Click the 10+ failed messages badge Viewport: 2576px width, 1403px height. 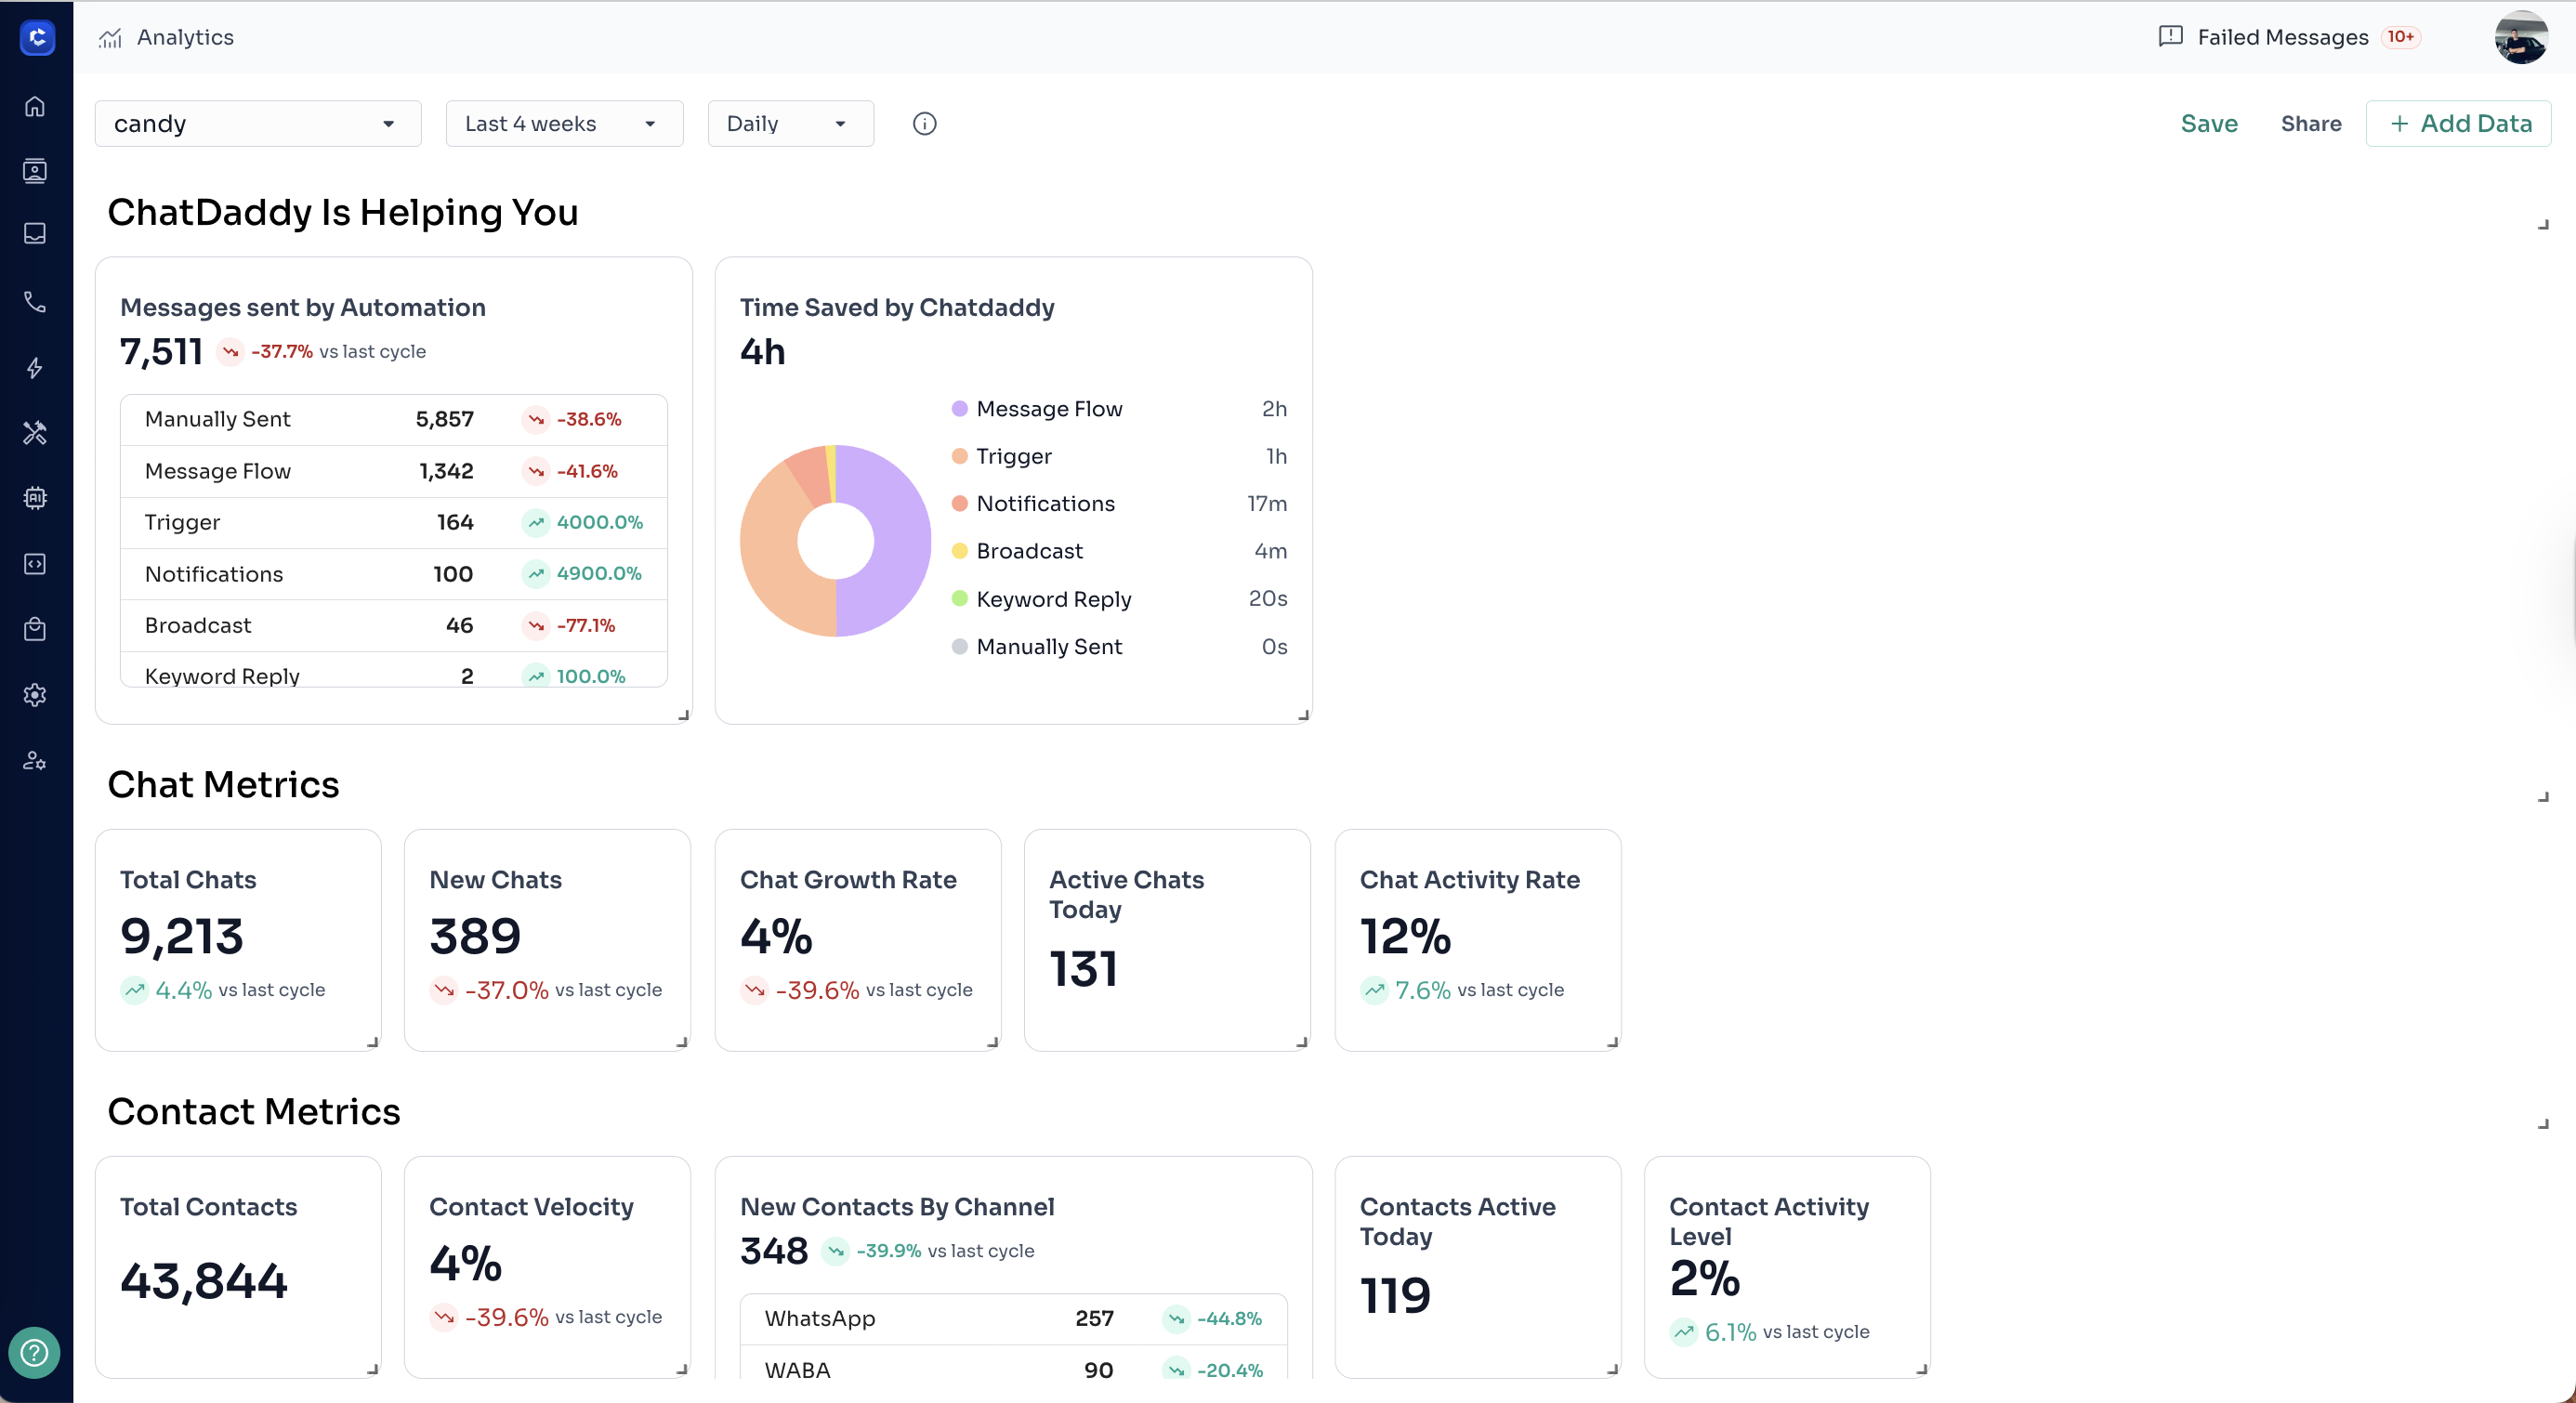tap(2400, 37)
